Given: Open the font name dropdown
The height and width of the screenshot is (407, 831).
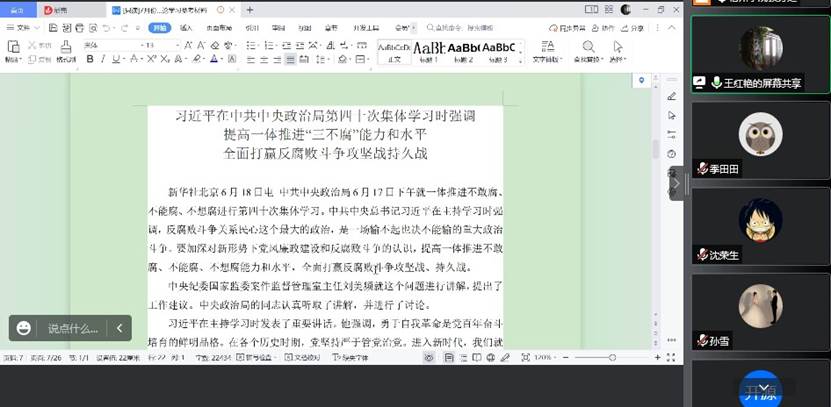Looking at the screenshot, I should click(109, 45).
